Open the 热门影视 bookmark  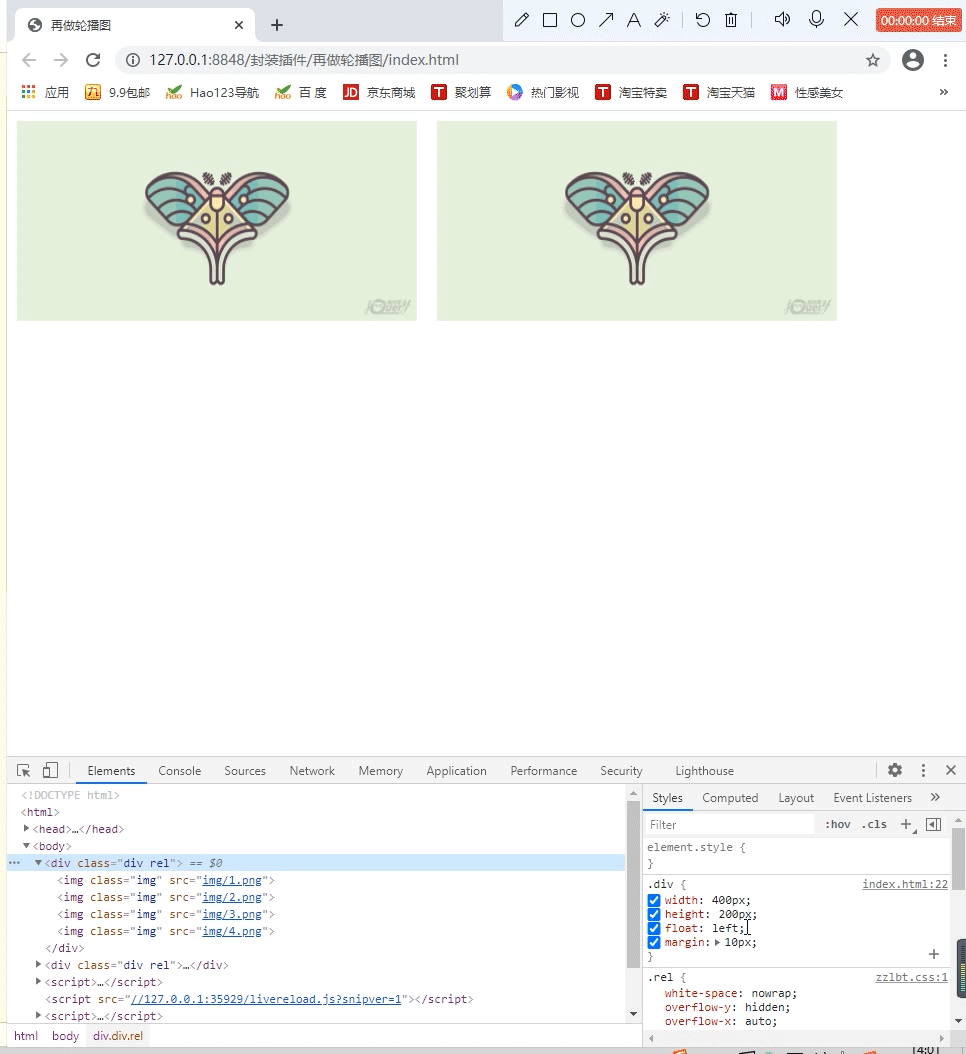[543, 92]
